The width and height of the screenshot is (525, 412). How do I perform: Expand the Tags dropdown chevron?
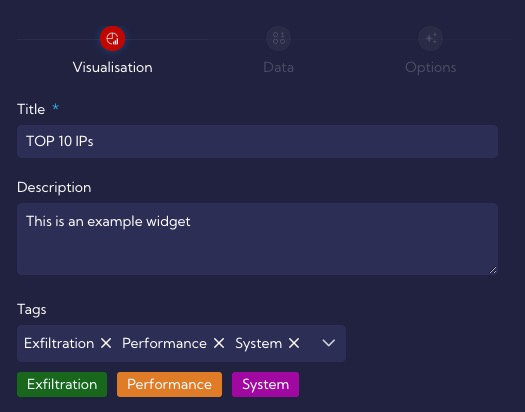point(328,343)
